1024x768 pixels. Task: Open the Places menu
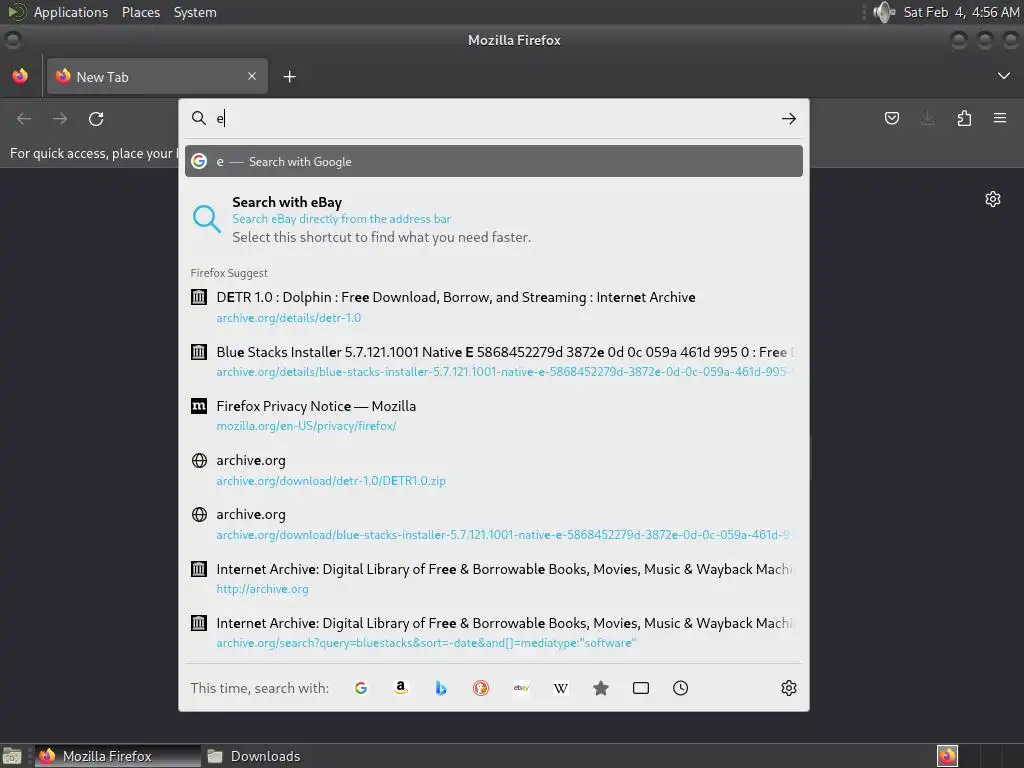click(141, 12)
